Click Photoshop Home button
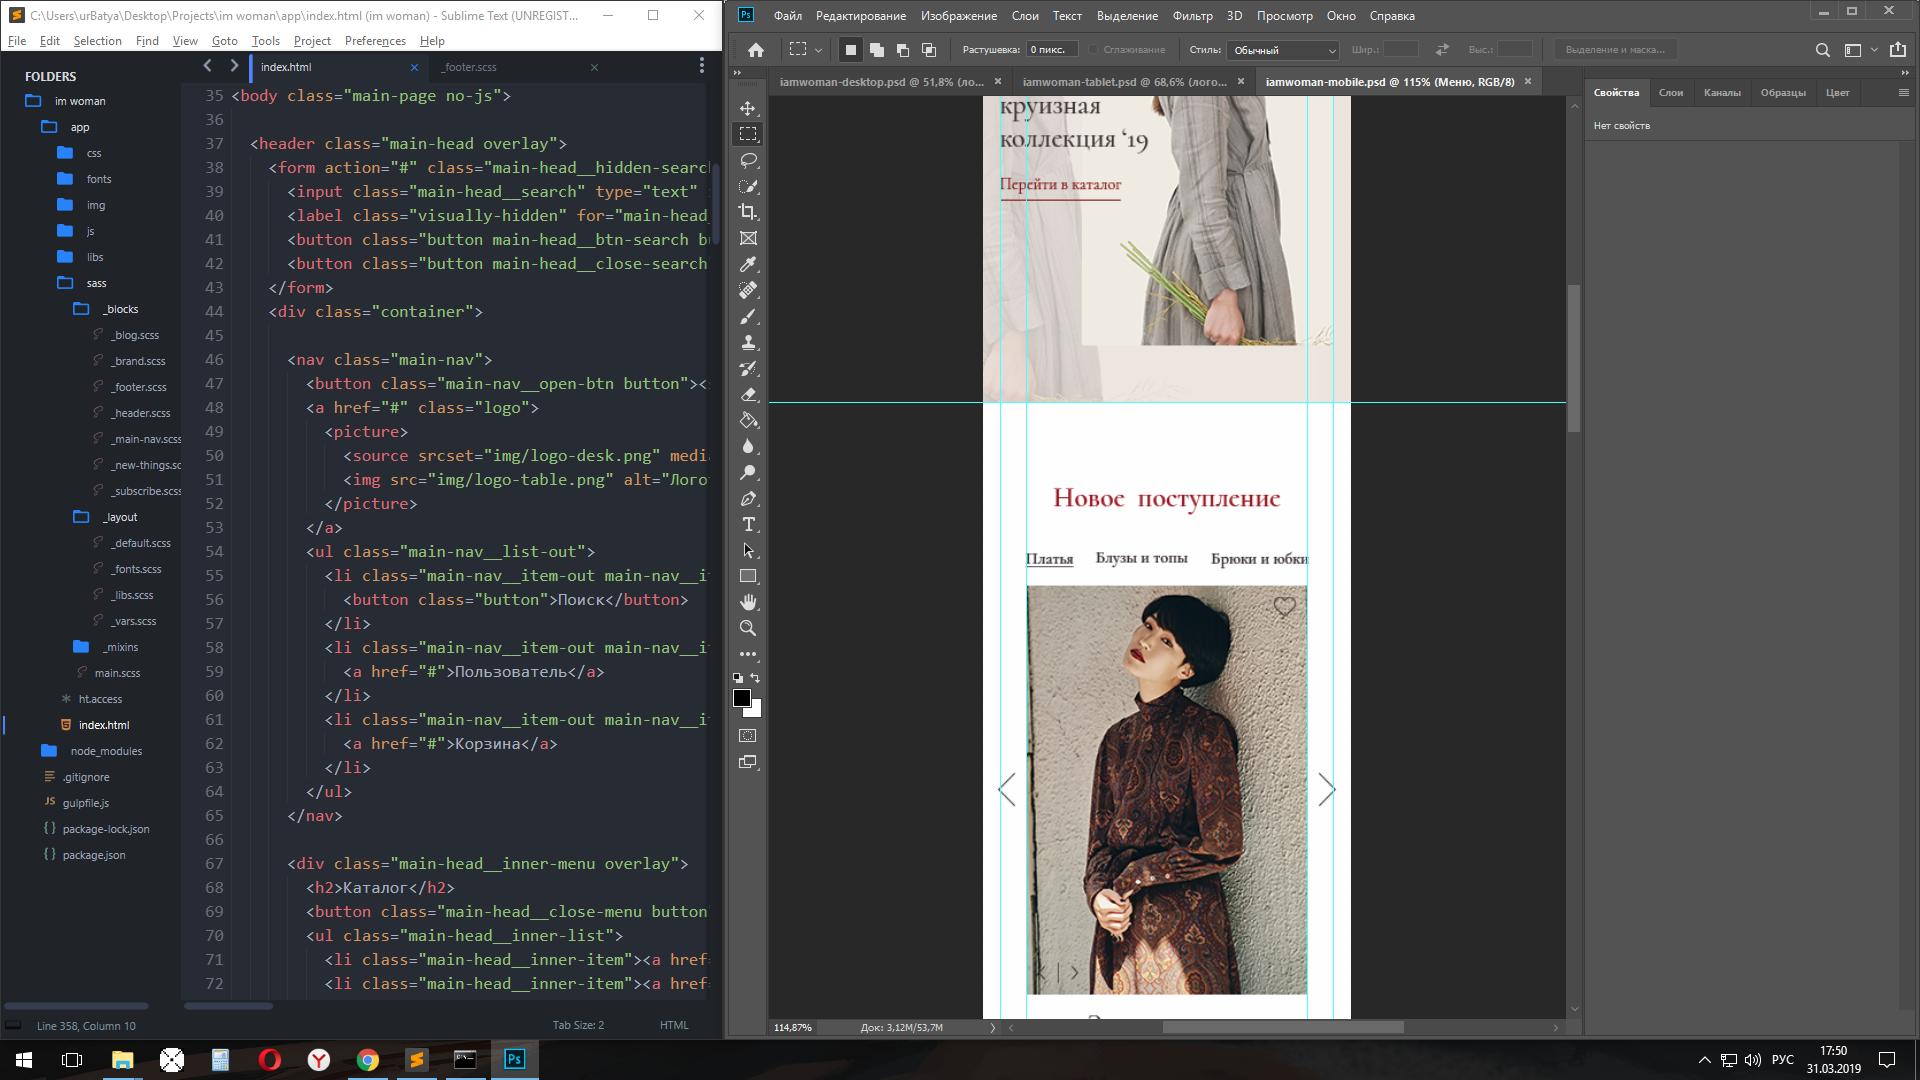The image size is (1920, 1080). tap(756, 50)
